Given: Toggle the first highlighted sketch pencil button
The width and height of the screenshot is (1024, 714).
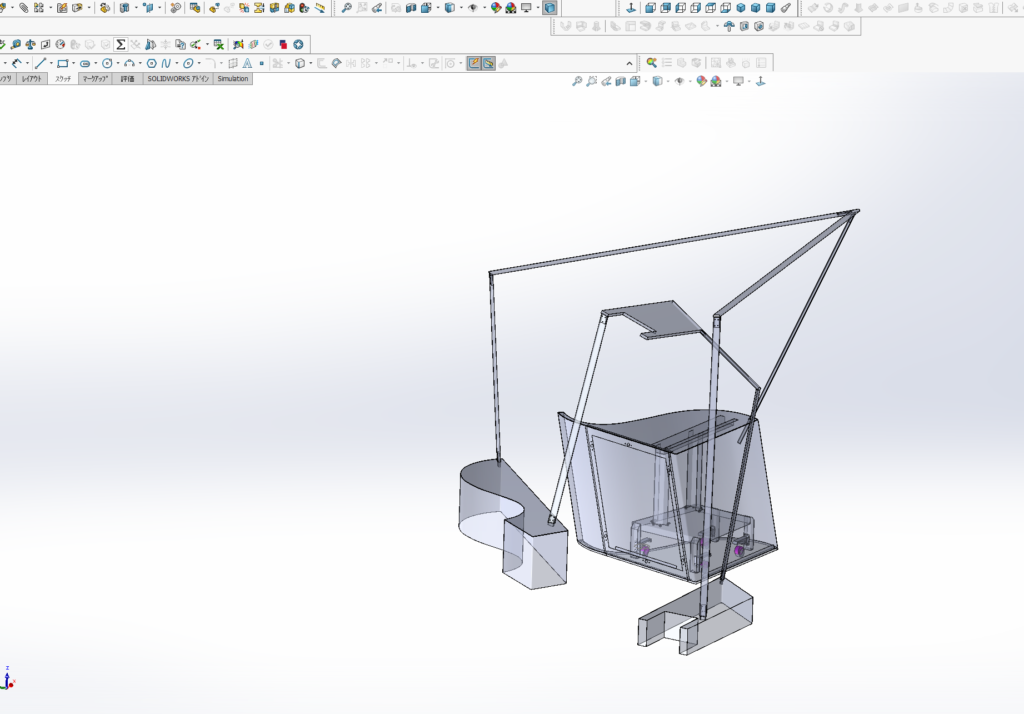Looking at the screenshot, I should pyautogui.click(x=474, y=63).
